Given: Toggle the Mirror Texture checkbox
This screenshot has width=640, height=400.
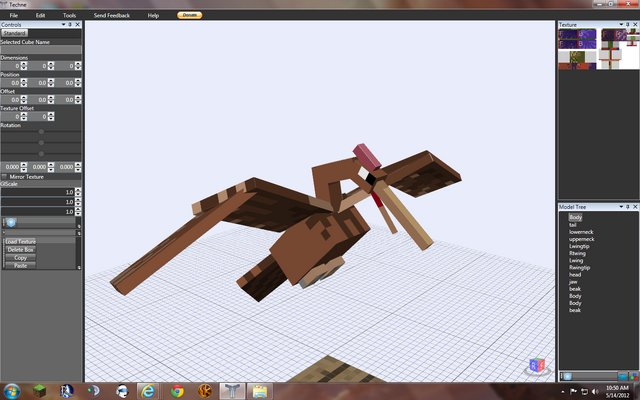Looking at the screenshot, I should [4, 177].
